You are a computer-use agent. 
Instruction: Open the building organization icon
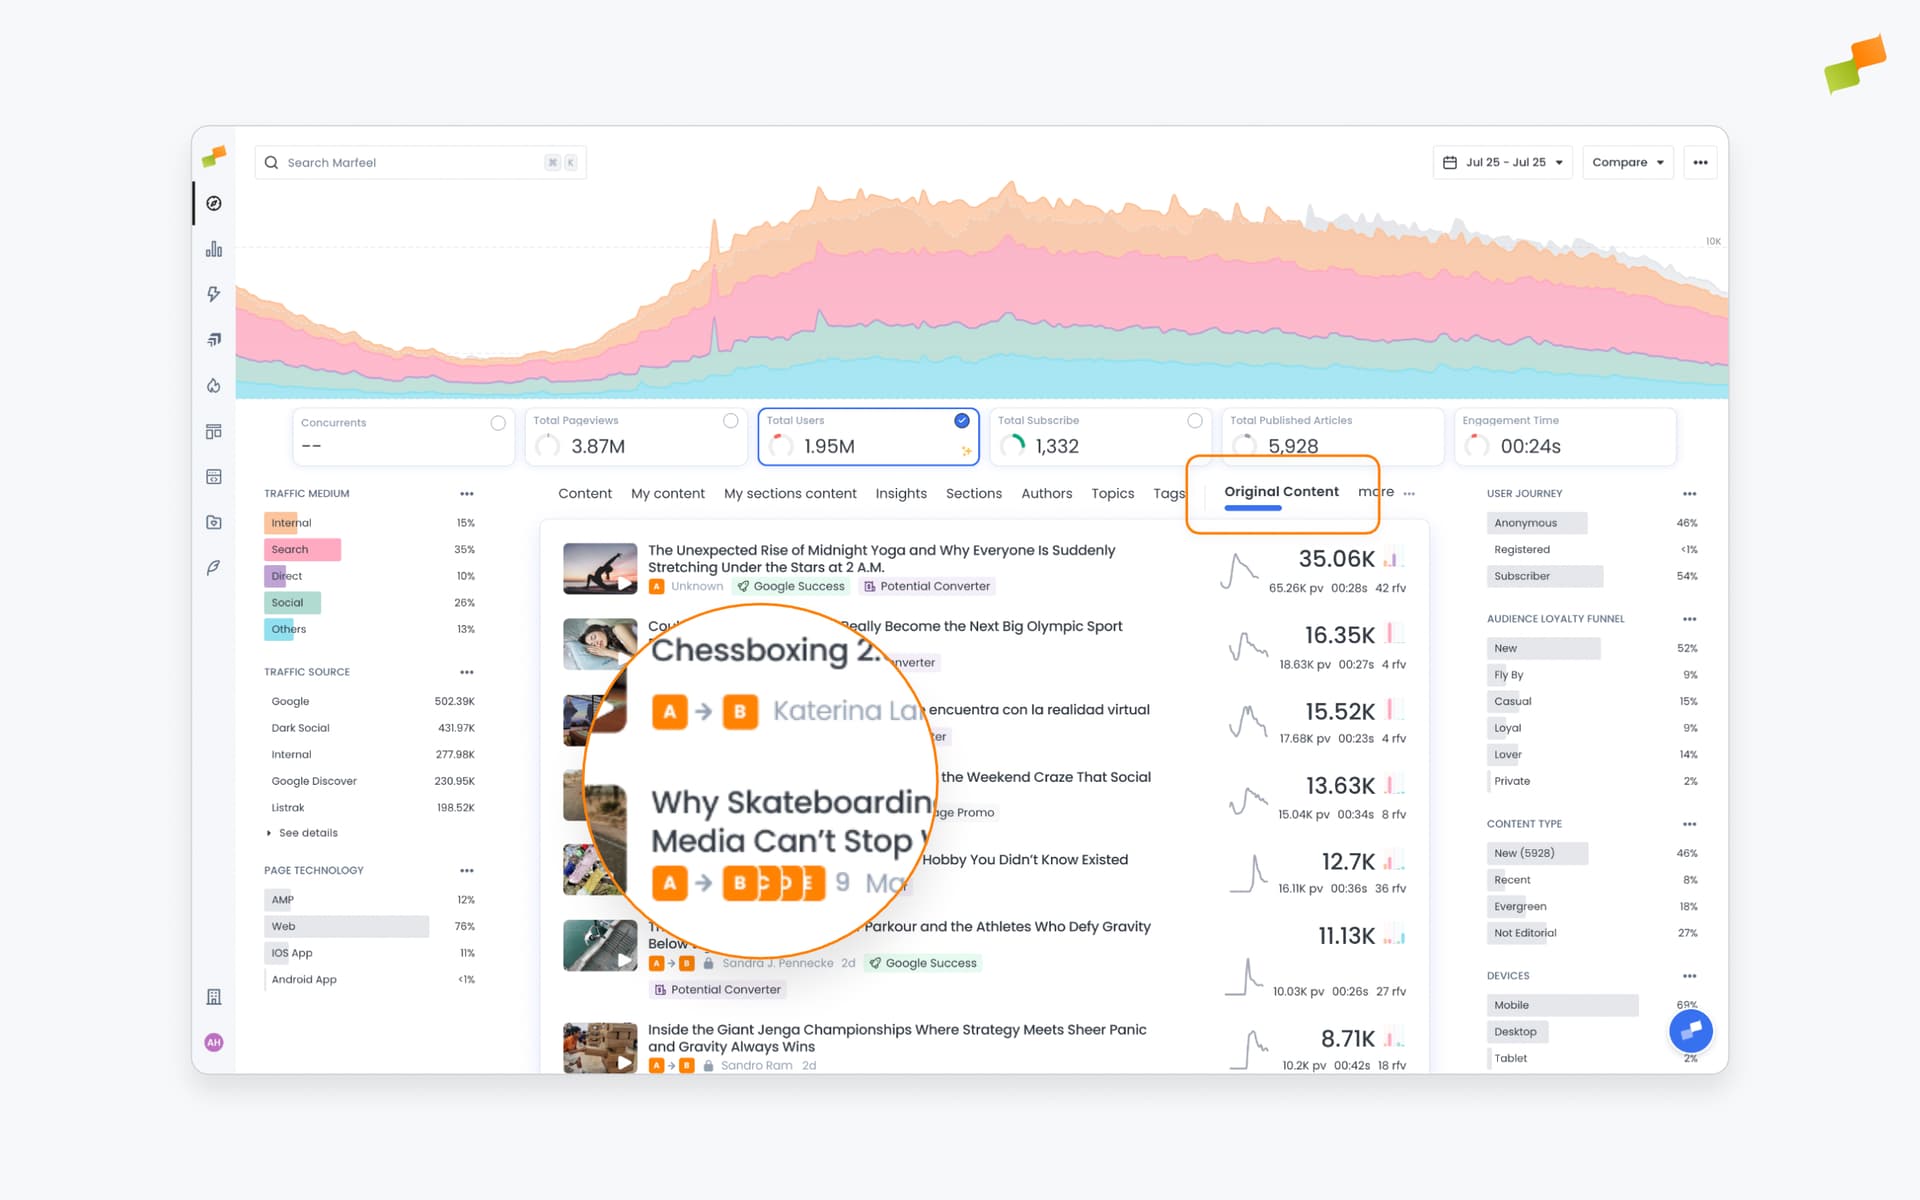tap(214, 996)
